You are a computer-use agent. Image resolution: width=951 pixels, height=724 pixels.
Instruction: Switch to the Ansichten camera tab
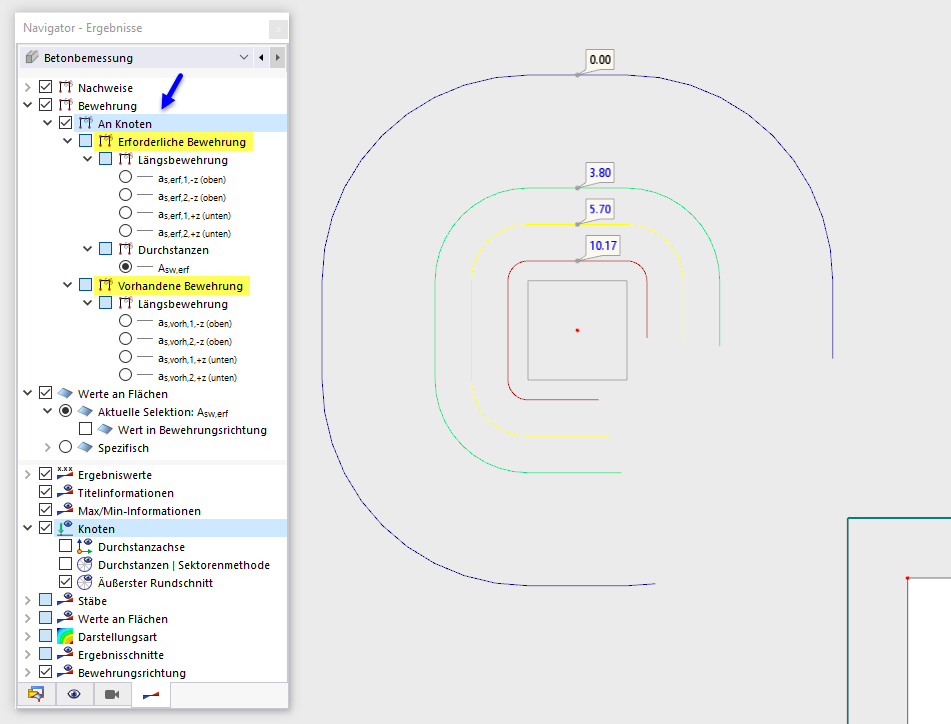coord(112,694)
